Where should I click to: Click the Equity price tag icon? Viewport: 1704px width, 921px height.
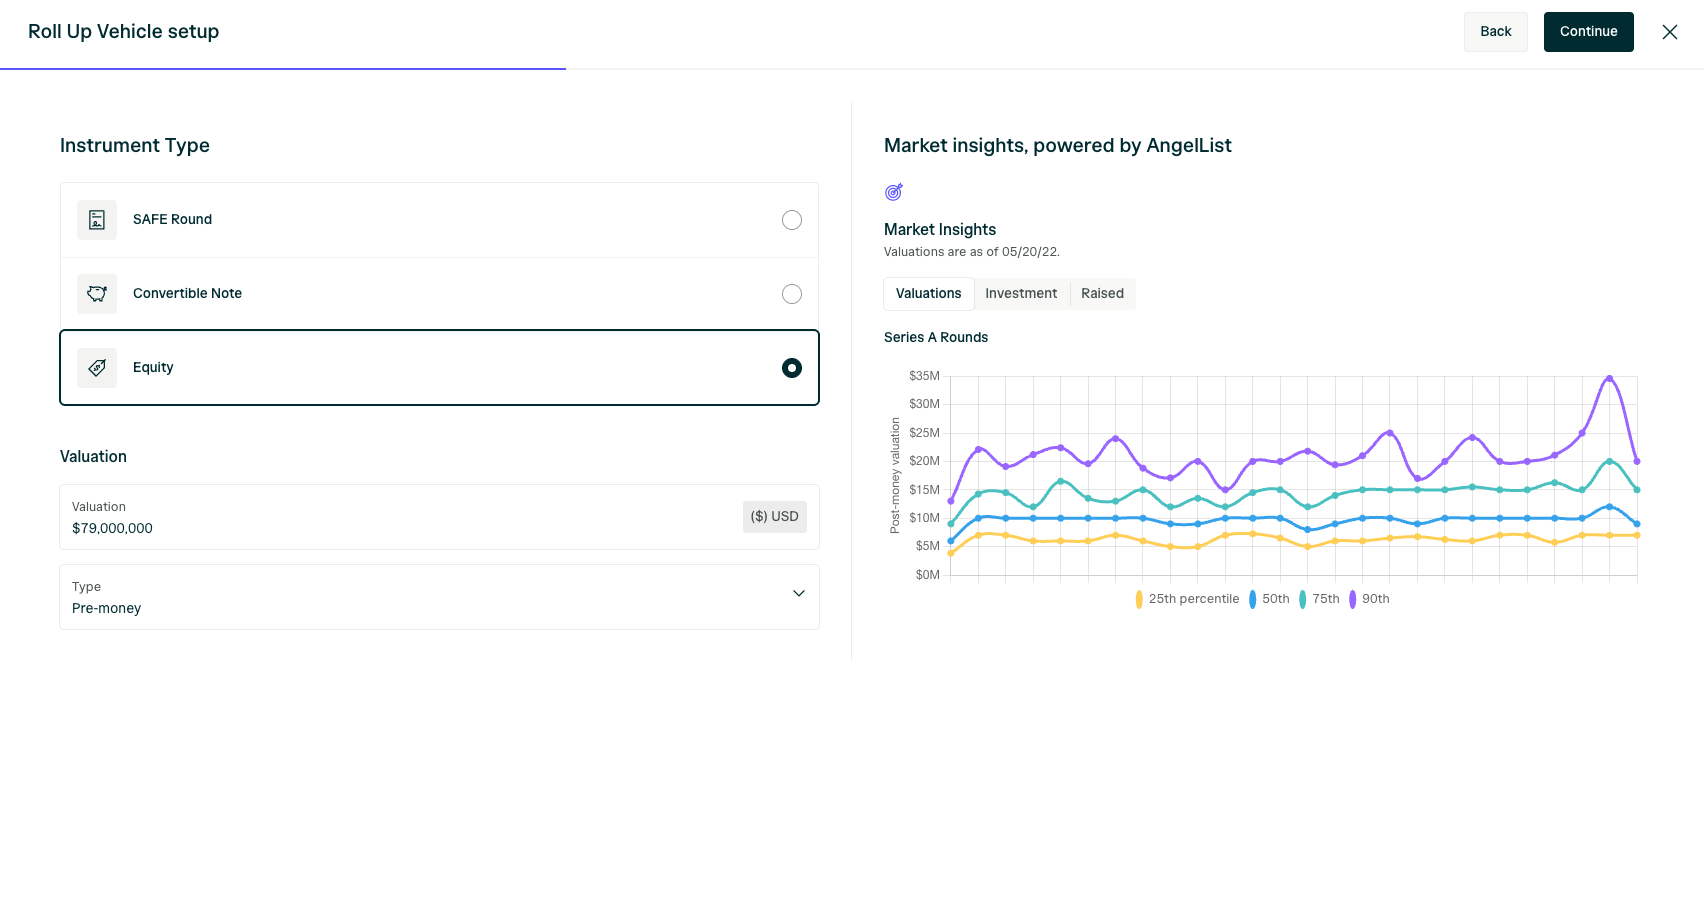(x=97, y=368)
